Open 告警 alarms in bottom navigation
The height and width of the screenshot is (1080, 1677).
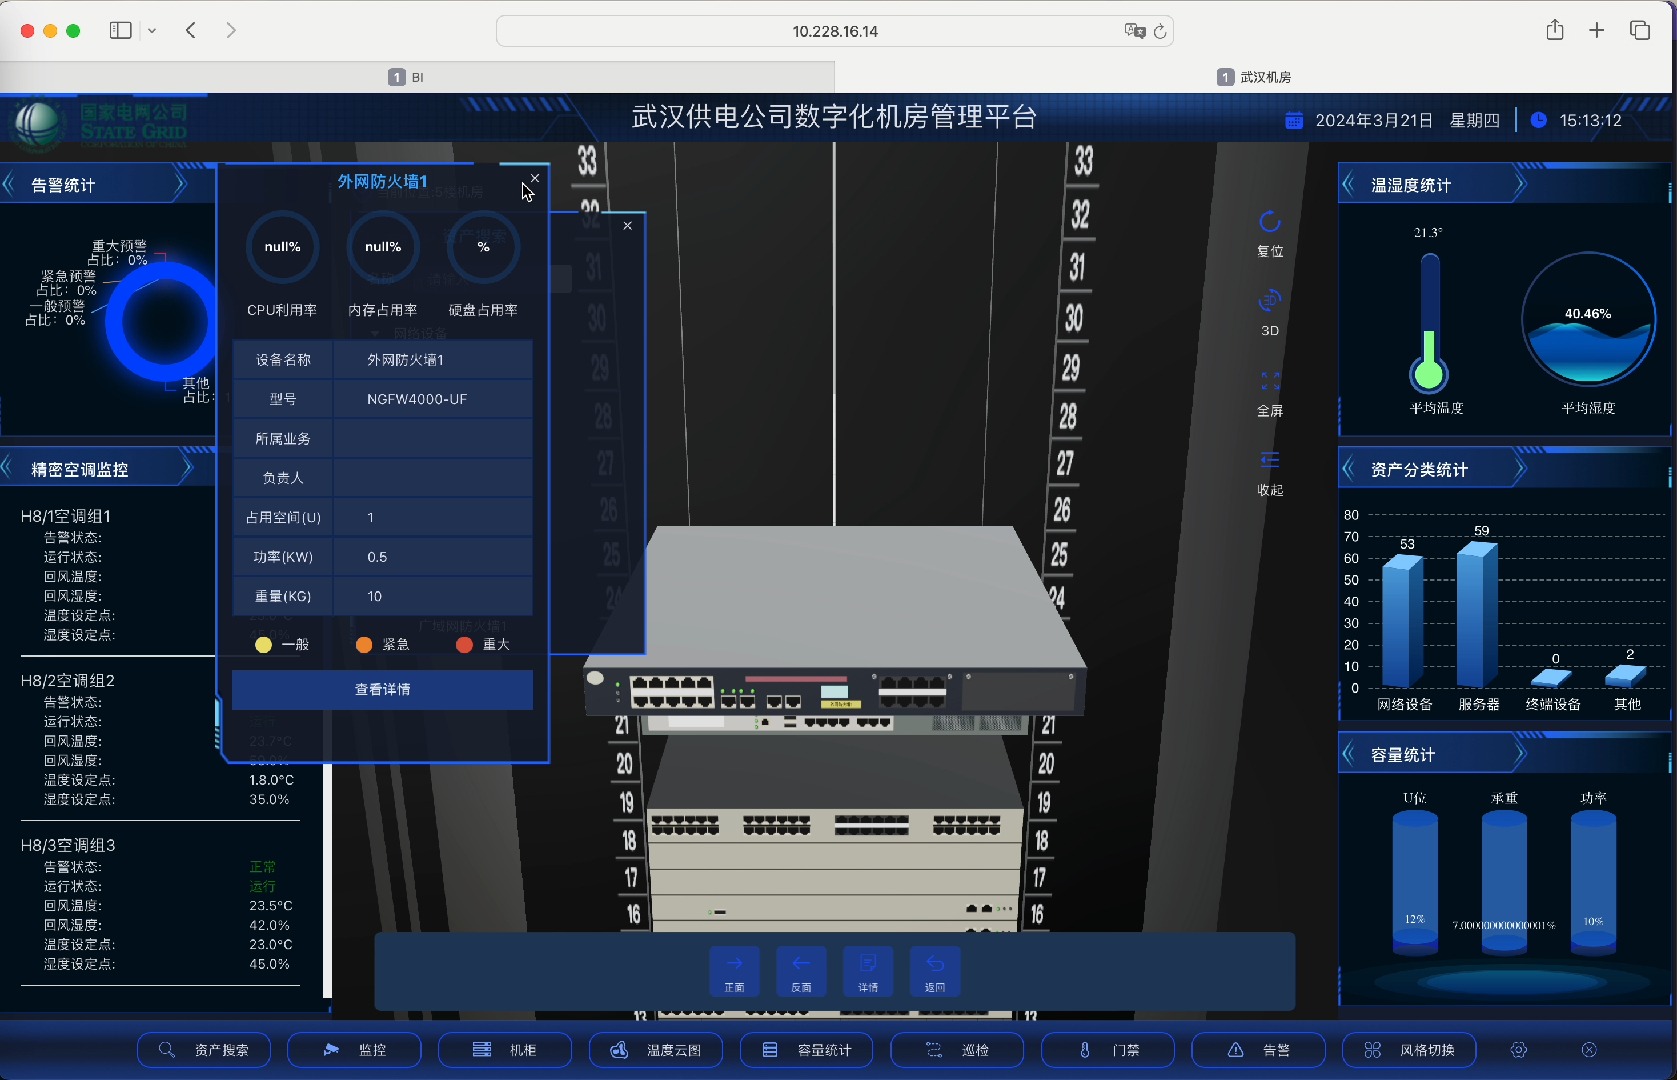(x=1258, y=1050)
